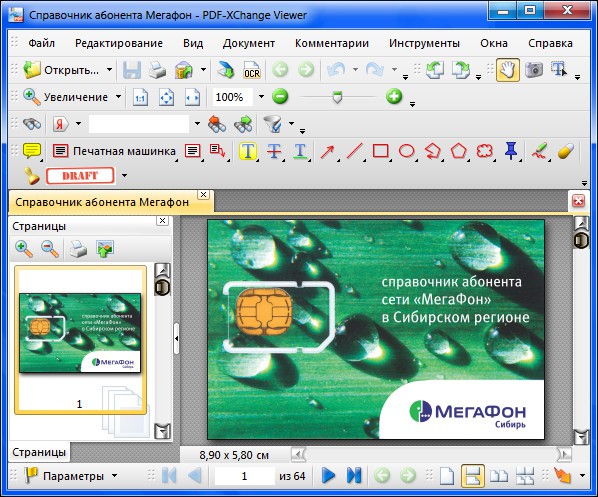This screenshot has height=497, width=598.
Task: Click the export/scan blue arrow icon
Action: tap(225, 70)
